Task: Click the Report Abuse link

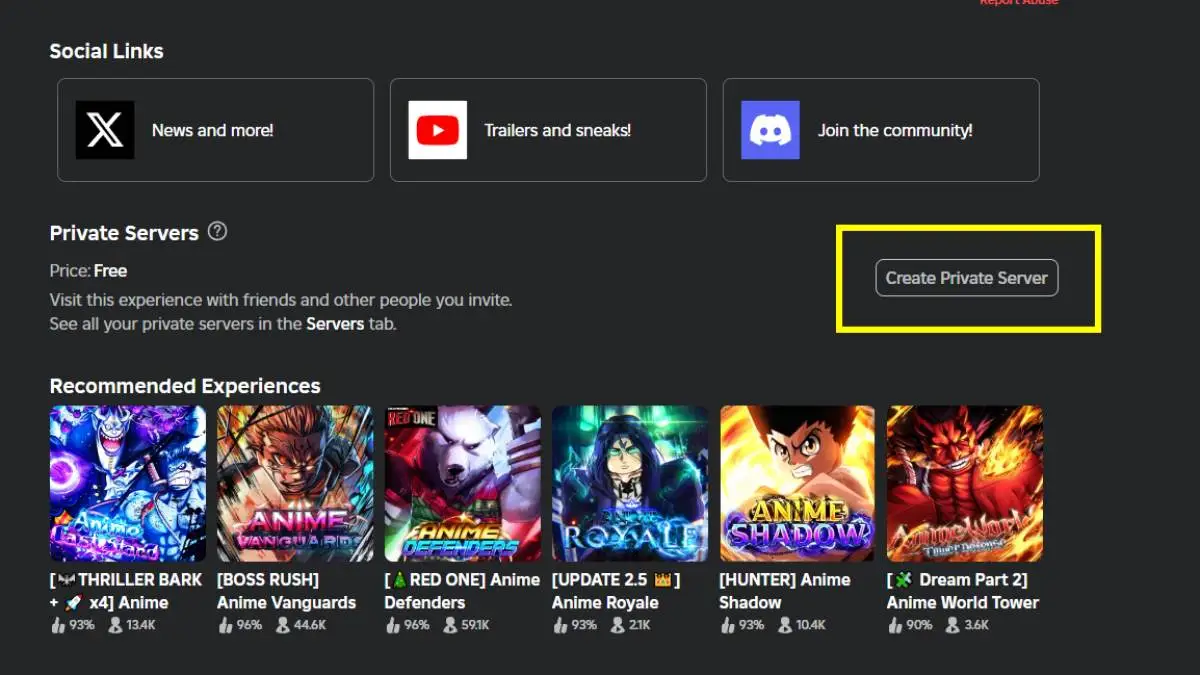Action: (1018, 3)
